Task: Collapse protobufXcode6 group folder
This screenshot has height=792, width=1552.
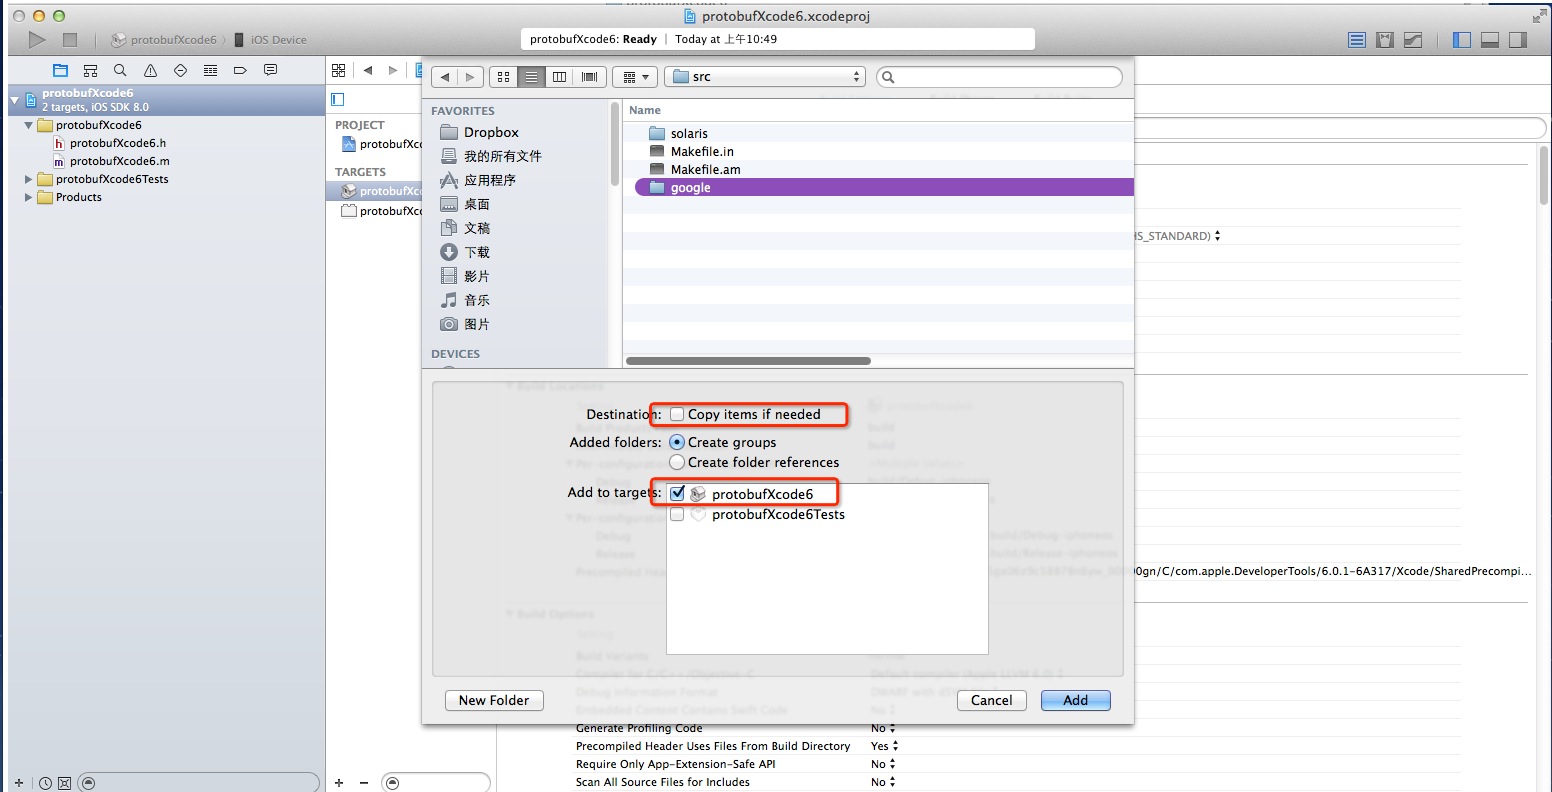Action: (29, 126)
